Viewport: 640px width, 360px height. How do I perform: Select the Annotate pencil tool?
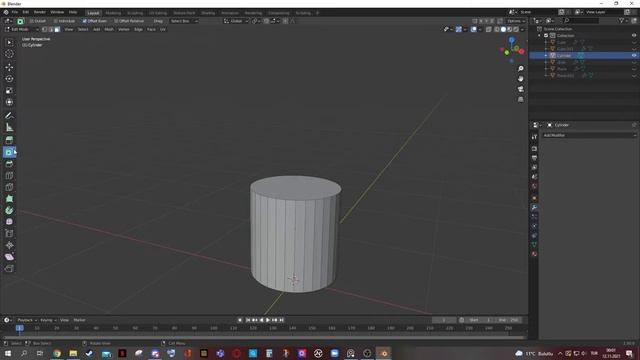(x=9, y=116)
